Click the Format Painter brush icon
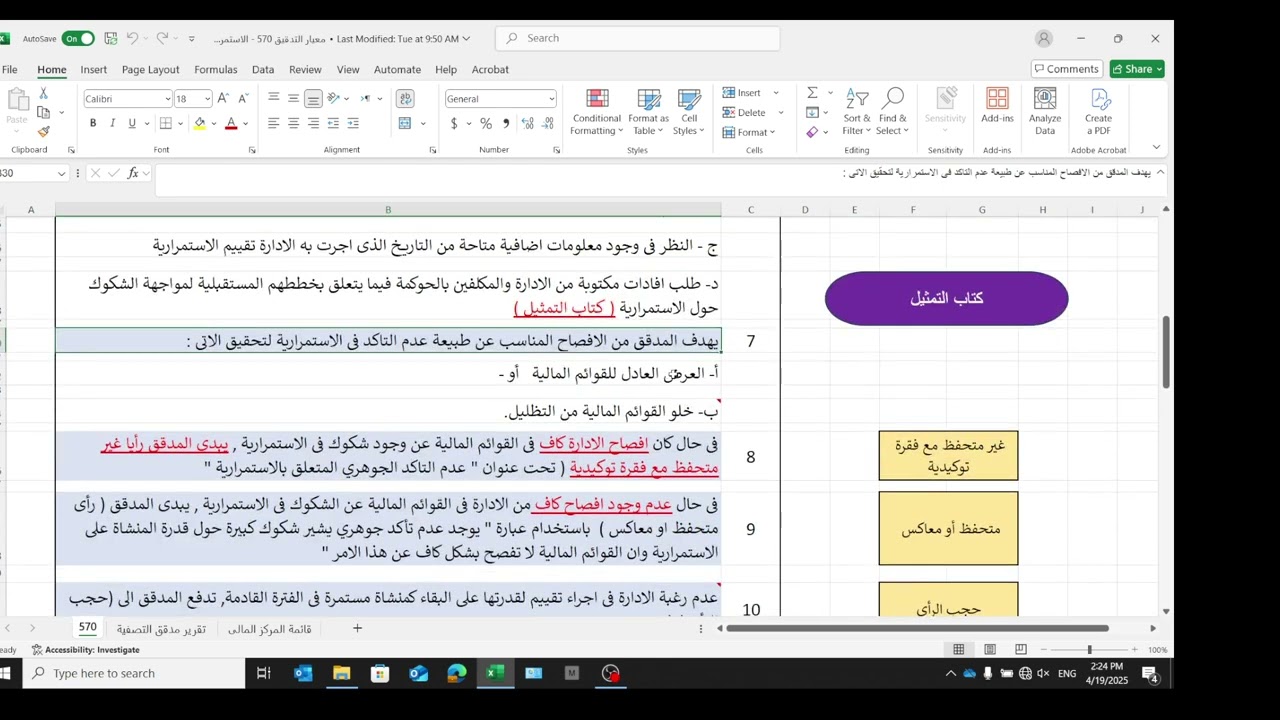This screenshot has height=720, width=1280. pos(43,131)
